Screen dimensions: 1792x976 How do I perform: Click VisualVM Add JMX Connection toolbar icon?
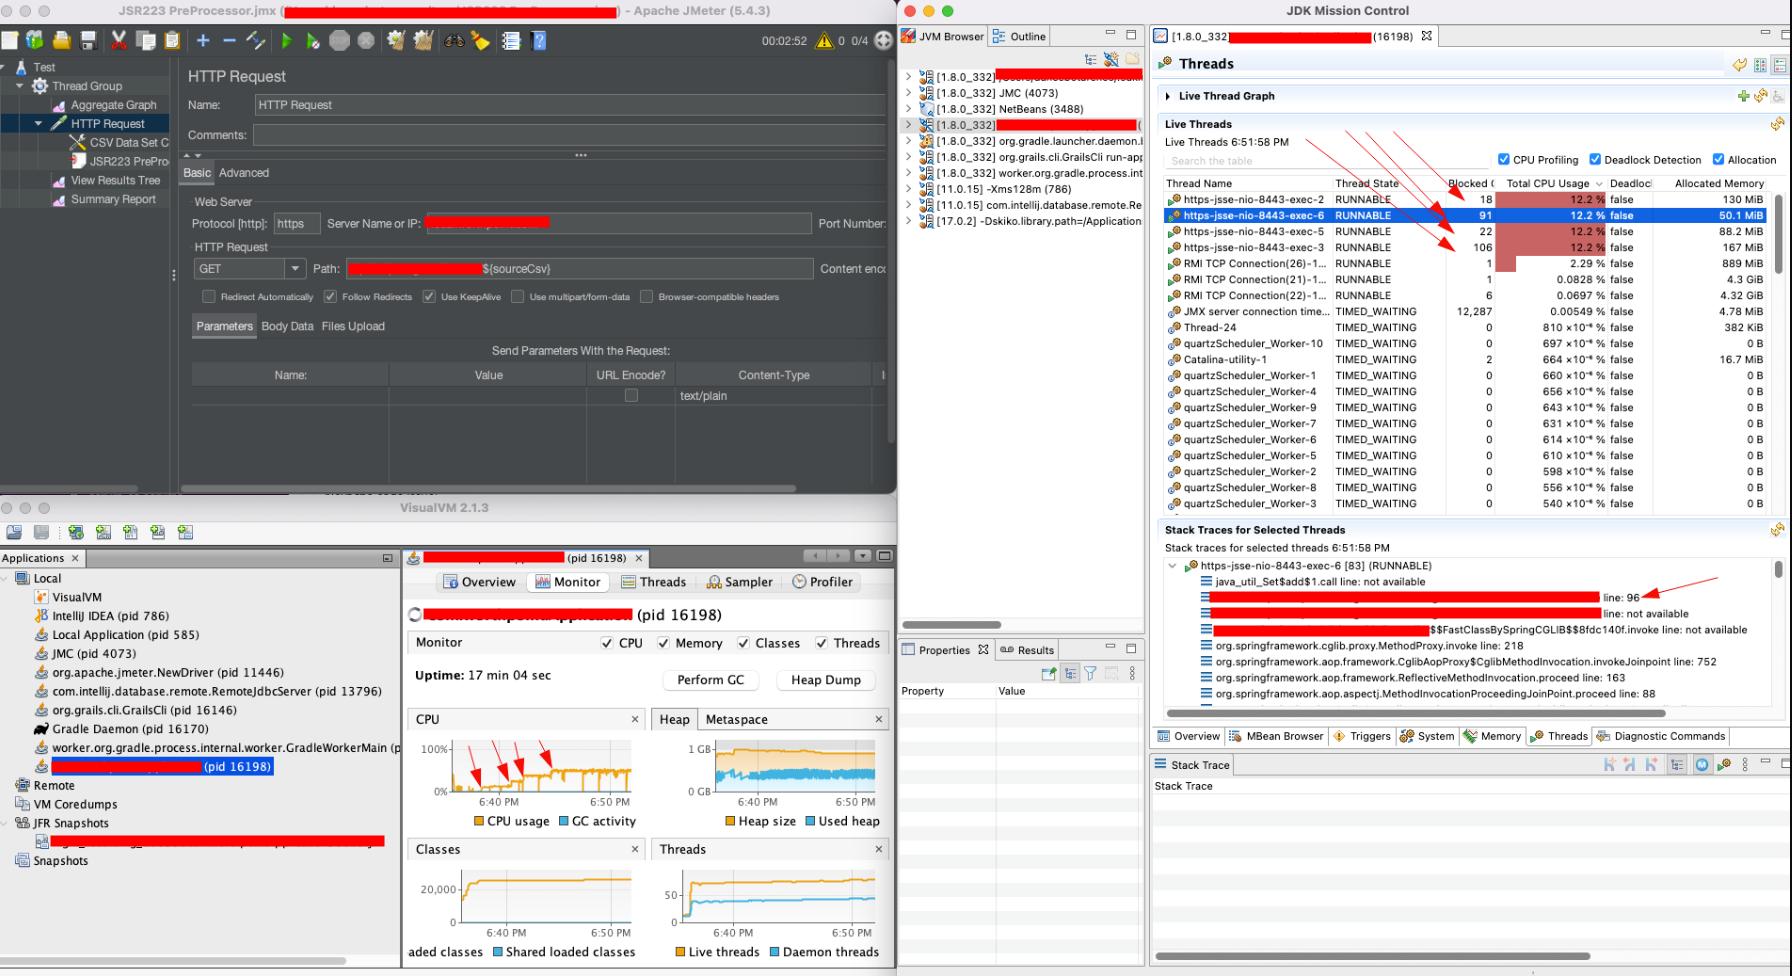click(103, 532)
